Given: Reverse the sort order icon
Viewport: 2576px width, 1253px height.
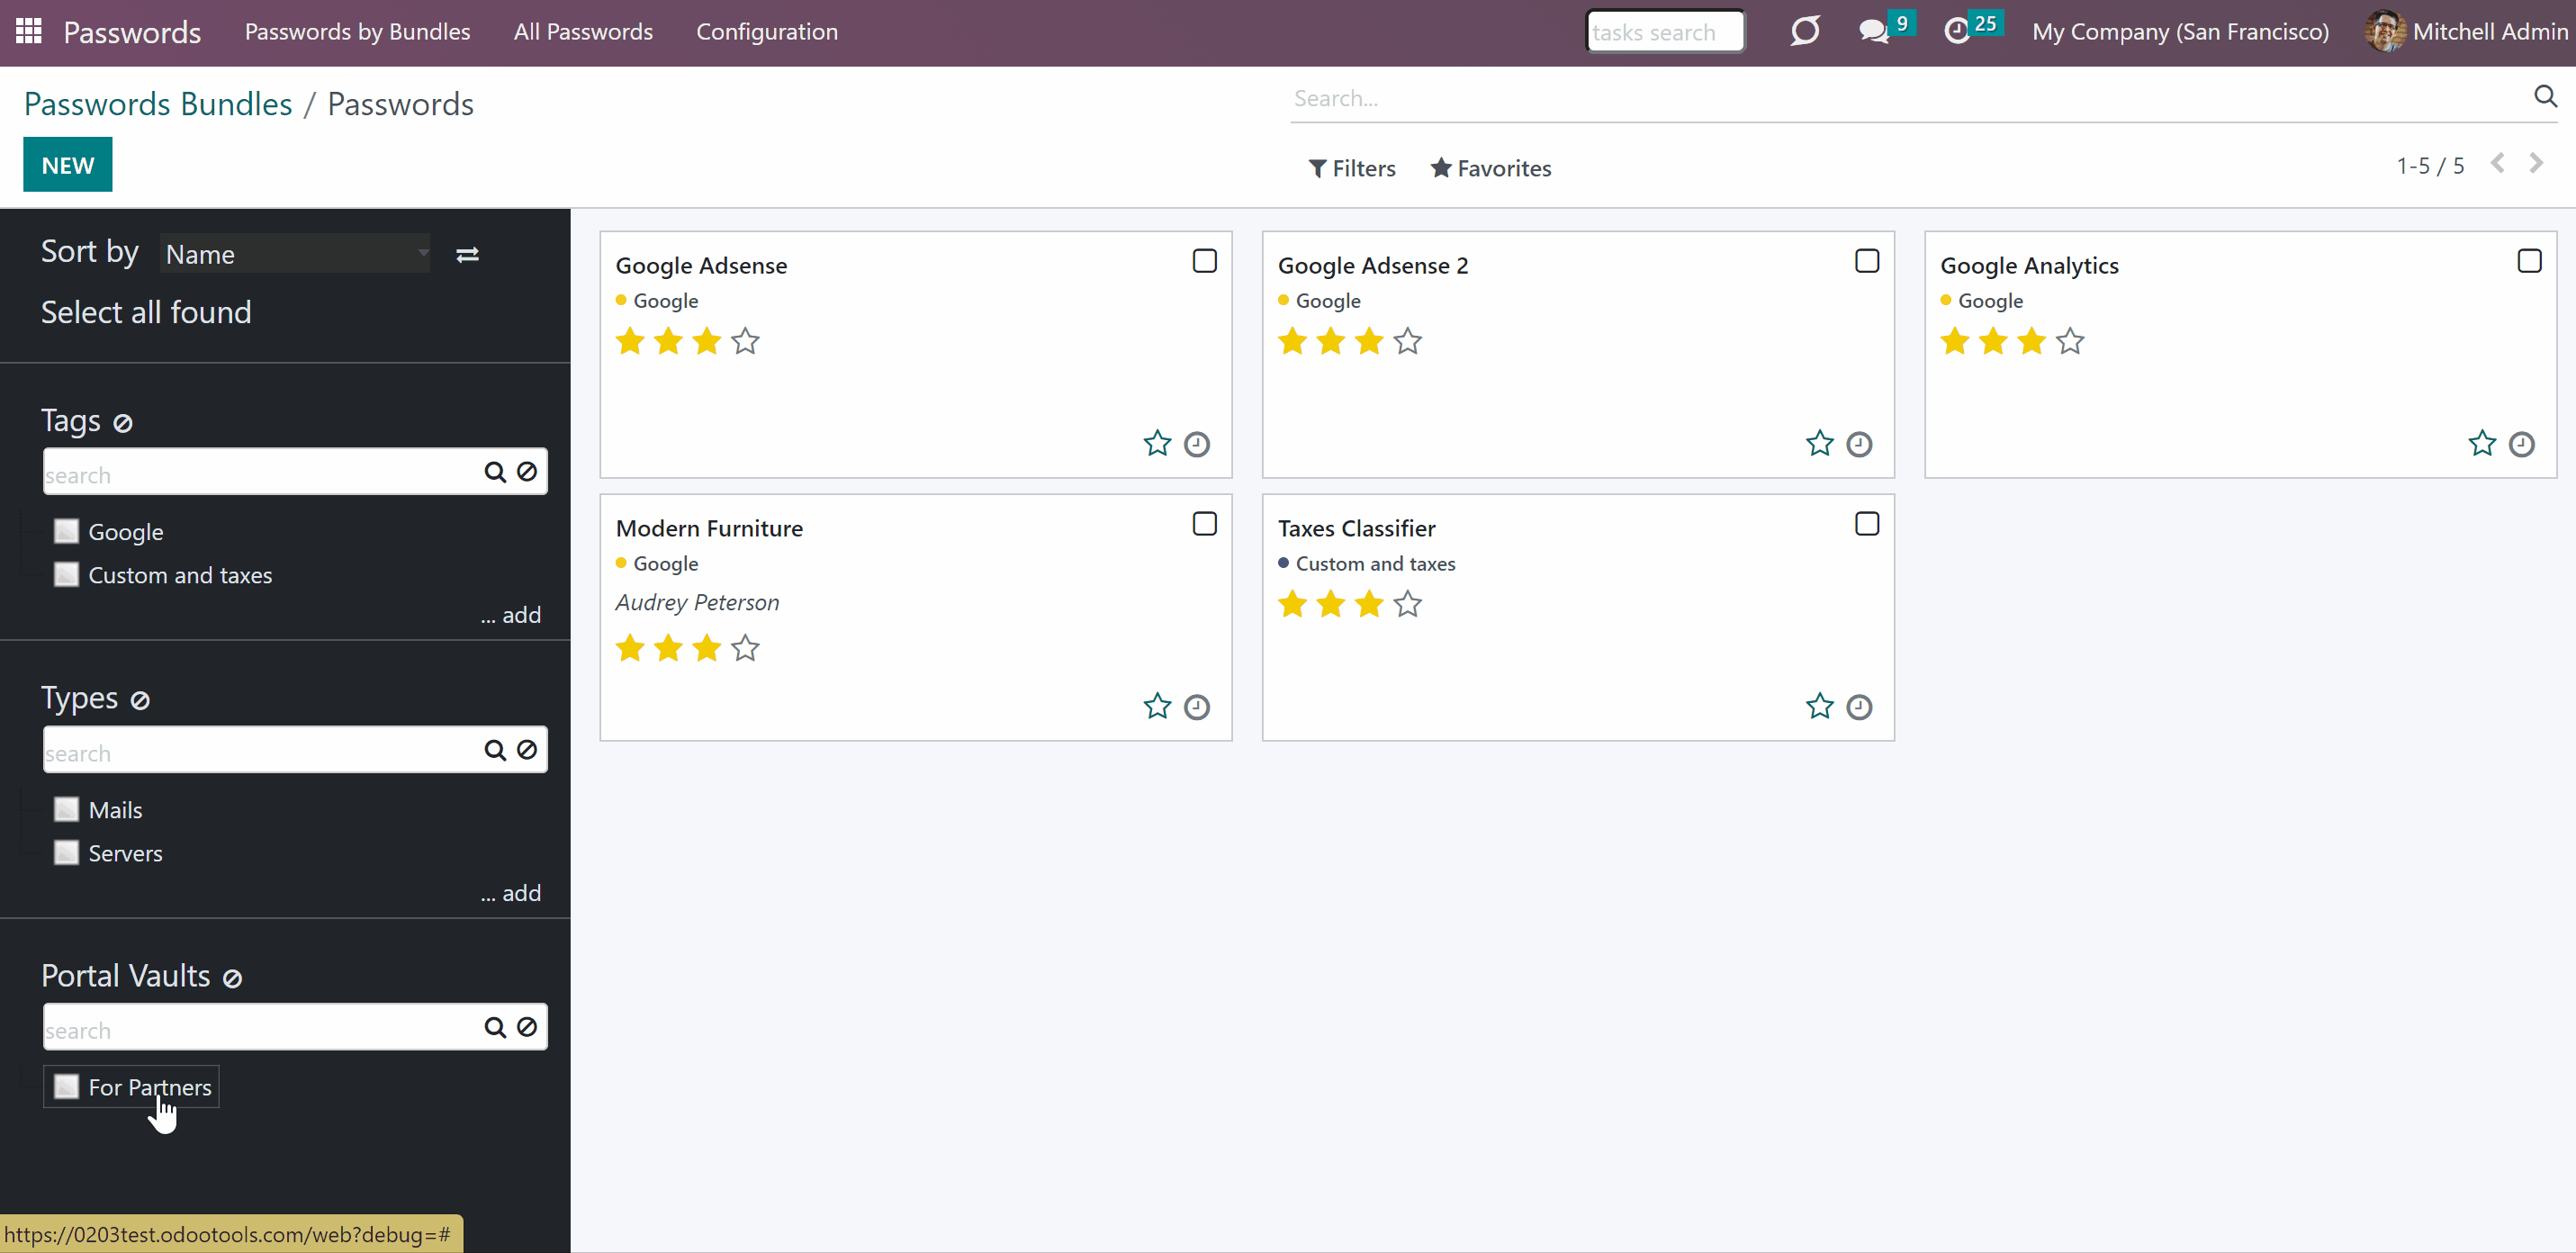Looking at the screenshot, I should (x=467, y=255).
